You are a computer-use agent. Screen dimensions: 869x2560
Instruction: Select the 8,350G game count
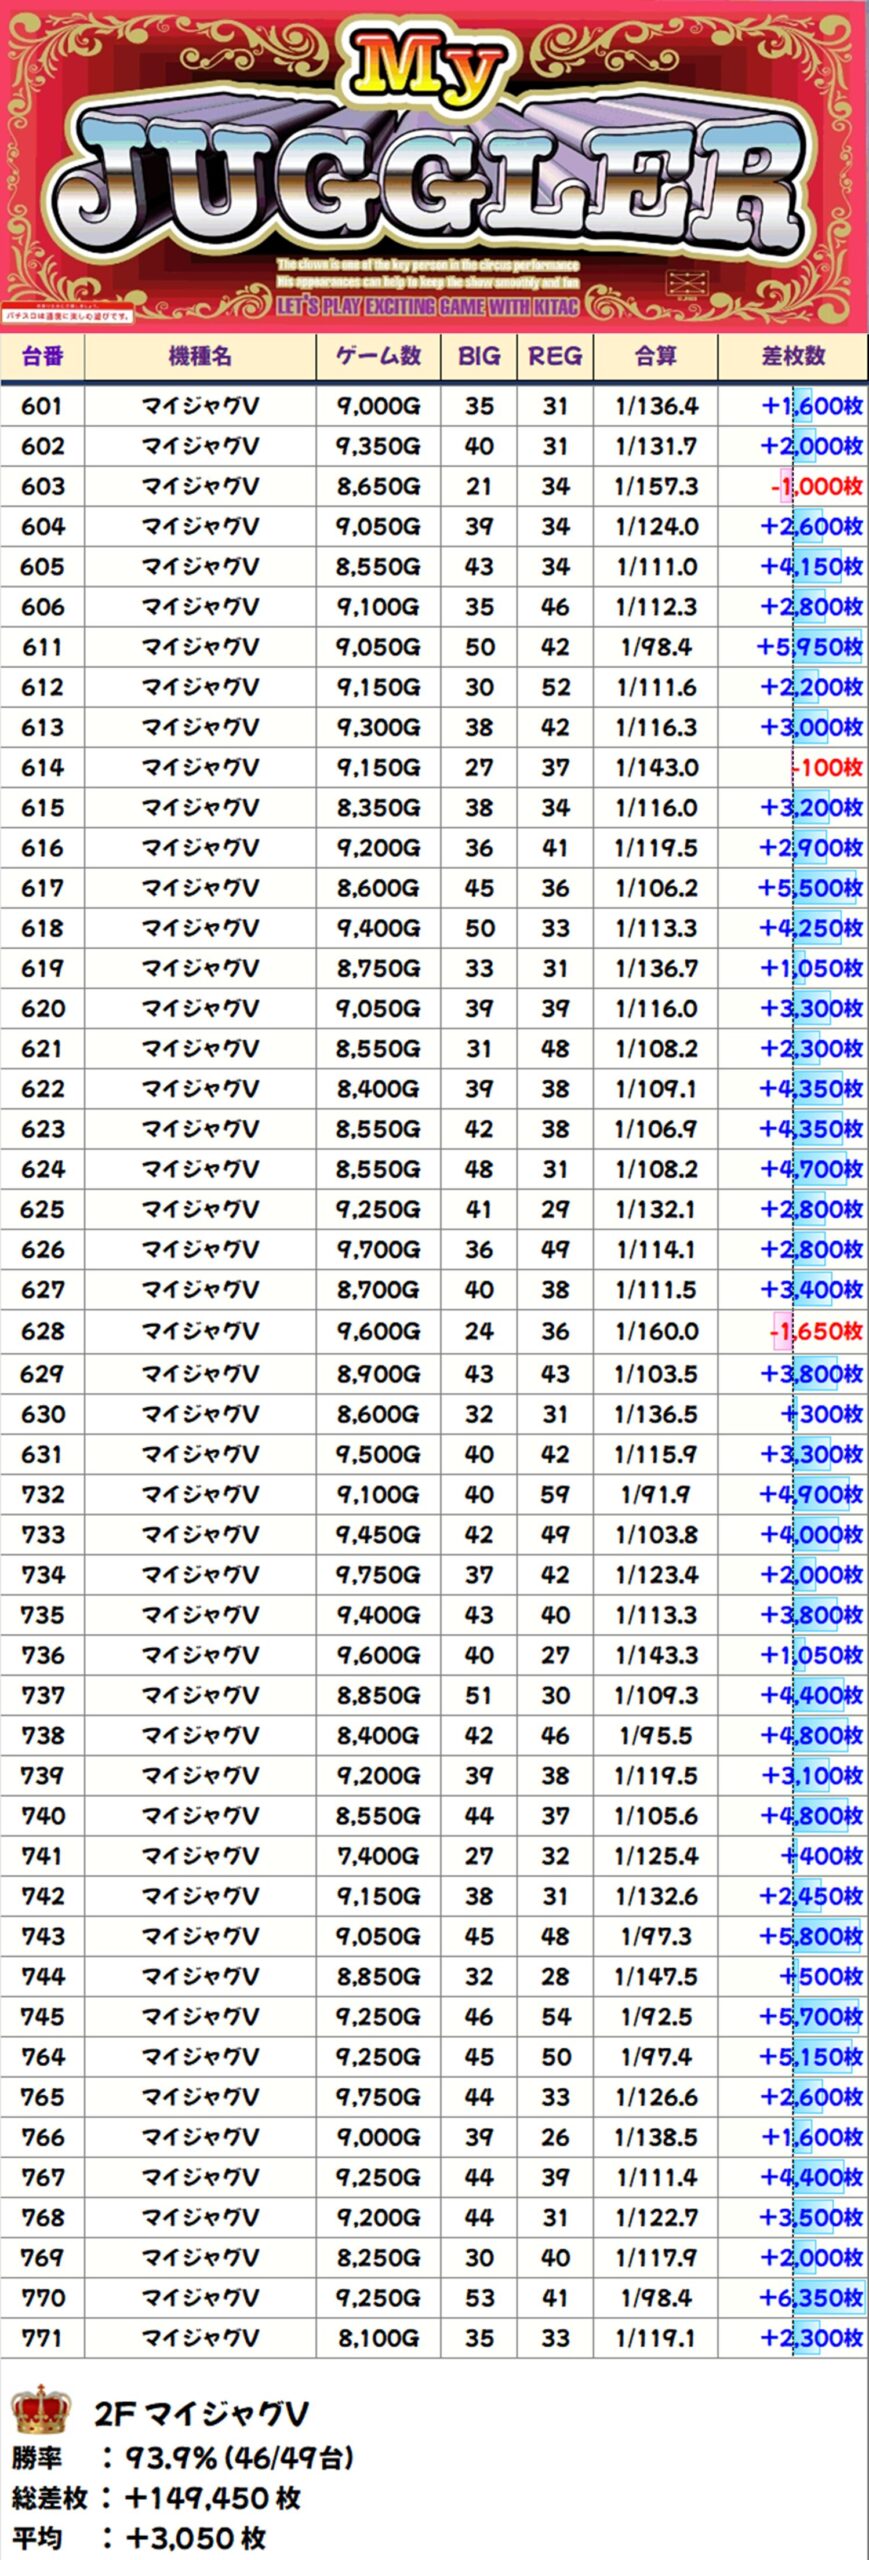[x=378, y=808]
